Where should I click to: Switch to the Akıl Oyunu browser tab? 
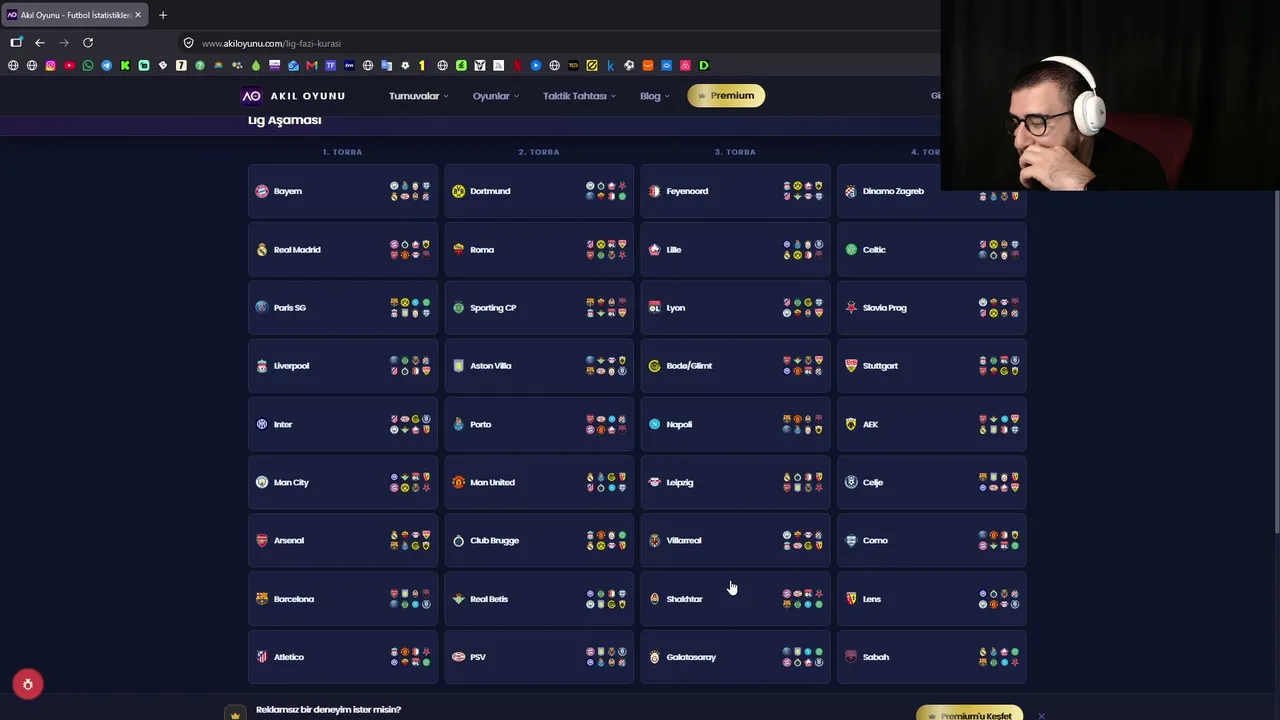click(x=75, y=15)
